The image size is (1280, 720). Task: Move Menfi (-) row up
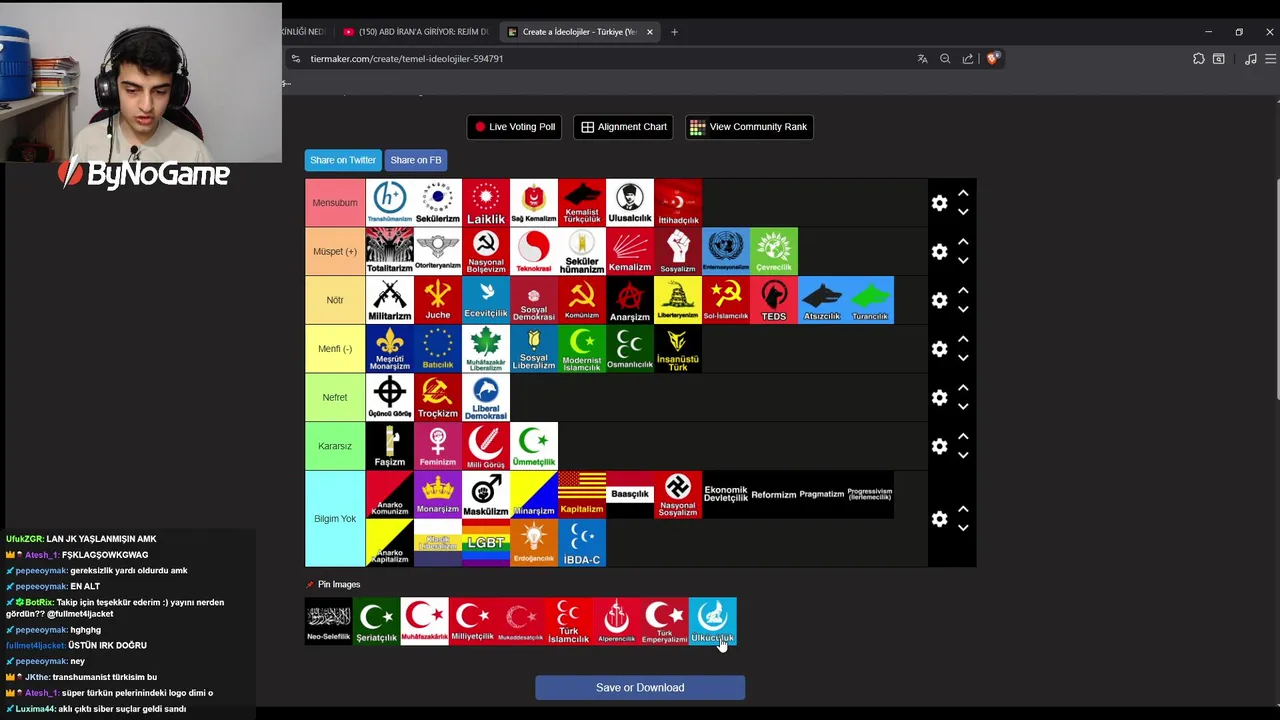click(x=963, y=339)
